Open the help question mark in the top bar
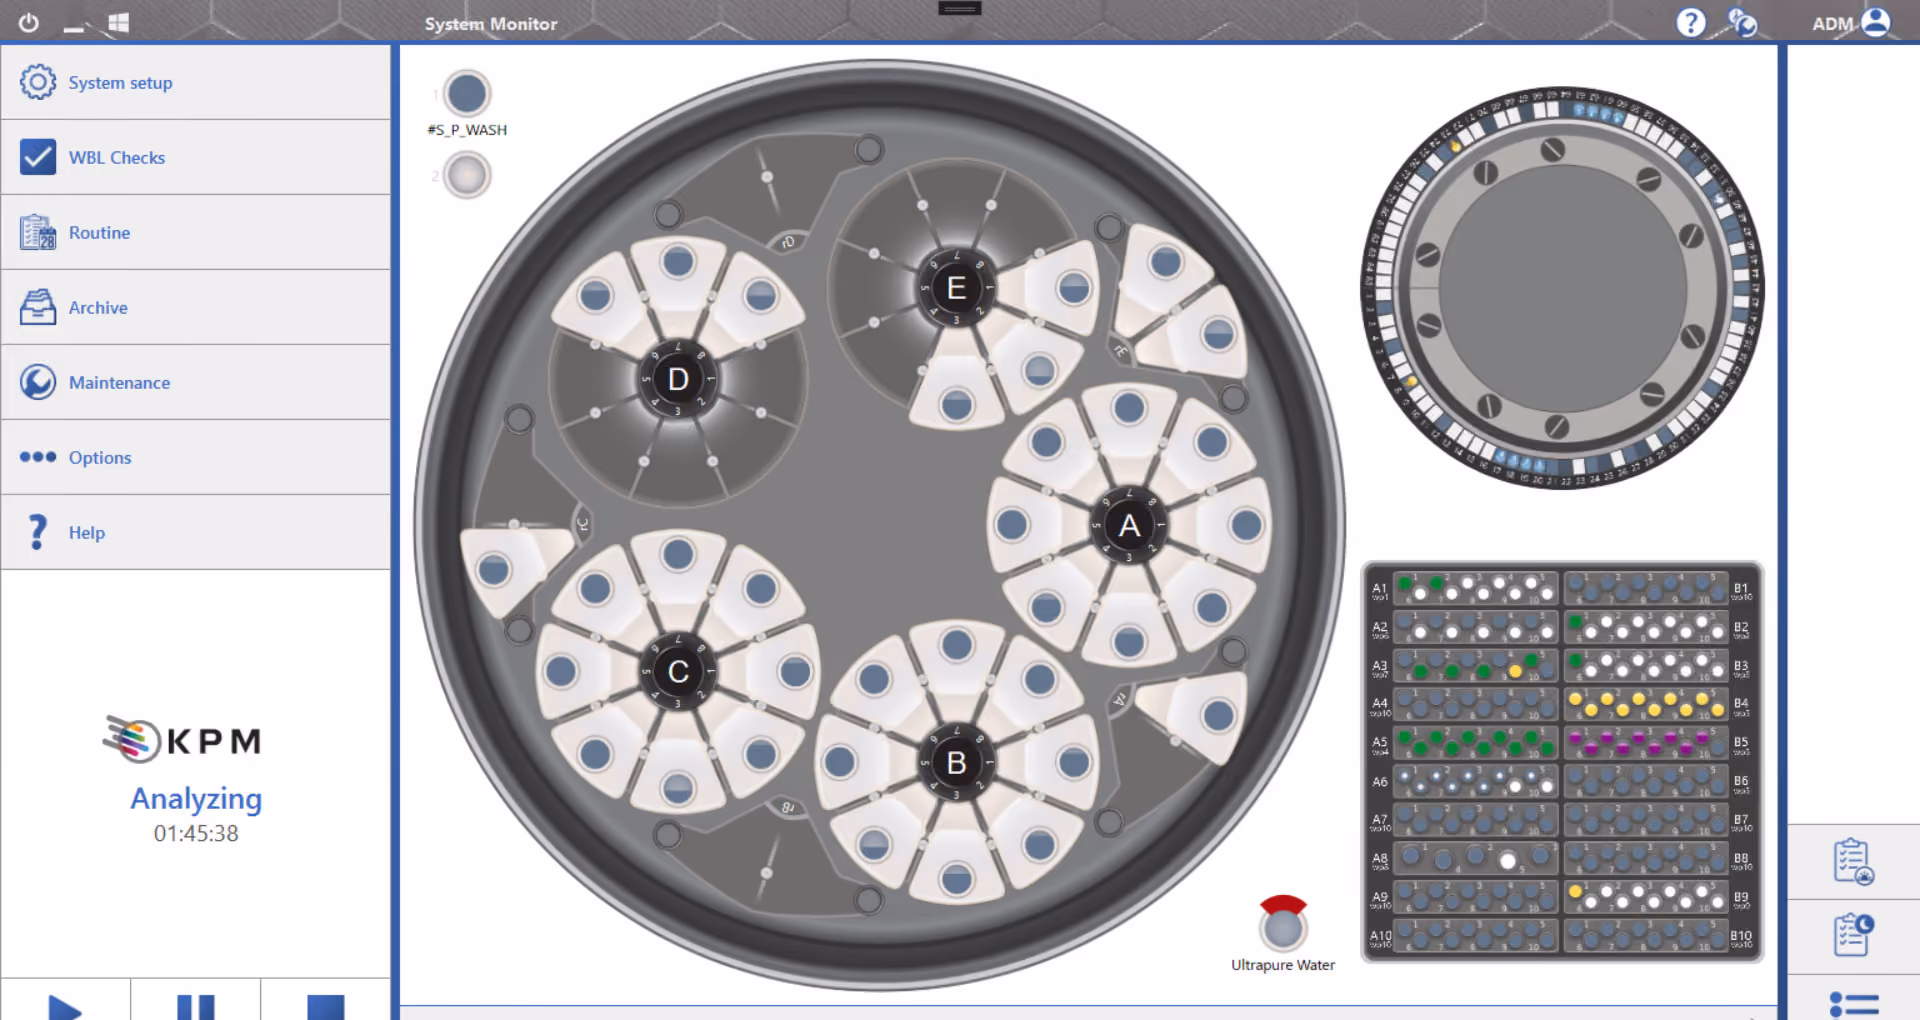This screenshot has width=1920, height=1020. (1690, 22)
